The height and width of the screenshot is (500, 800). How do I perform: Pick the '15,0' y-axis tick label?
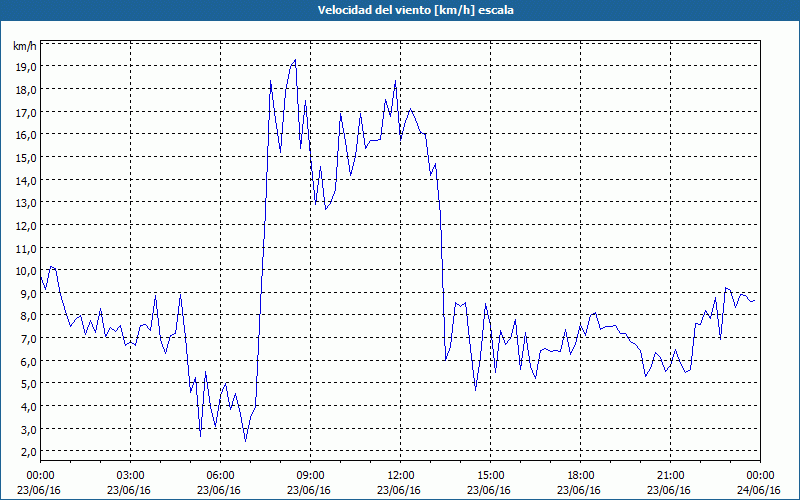[x=25, y=158]
